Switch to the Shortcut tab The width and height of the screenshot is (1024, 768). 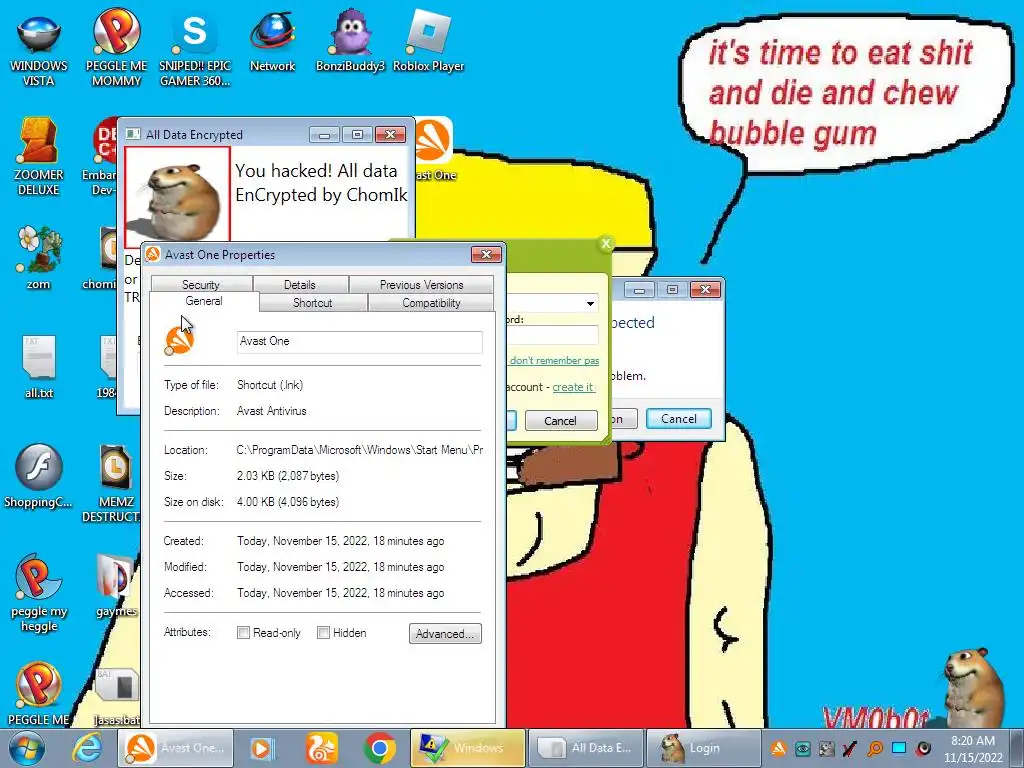click(x=312, y=302)
